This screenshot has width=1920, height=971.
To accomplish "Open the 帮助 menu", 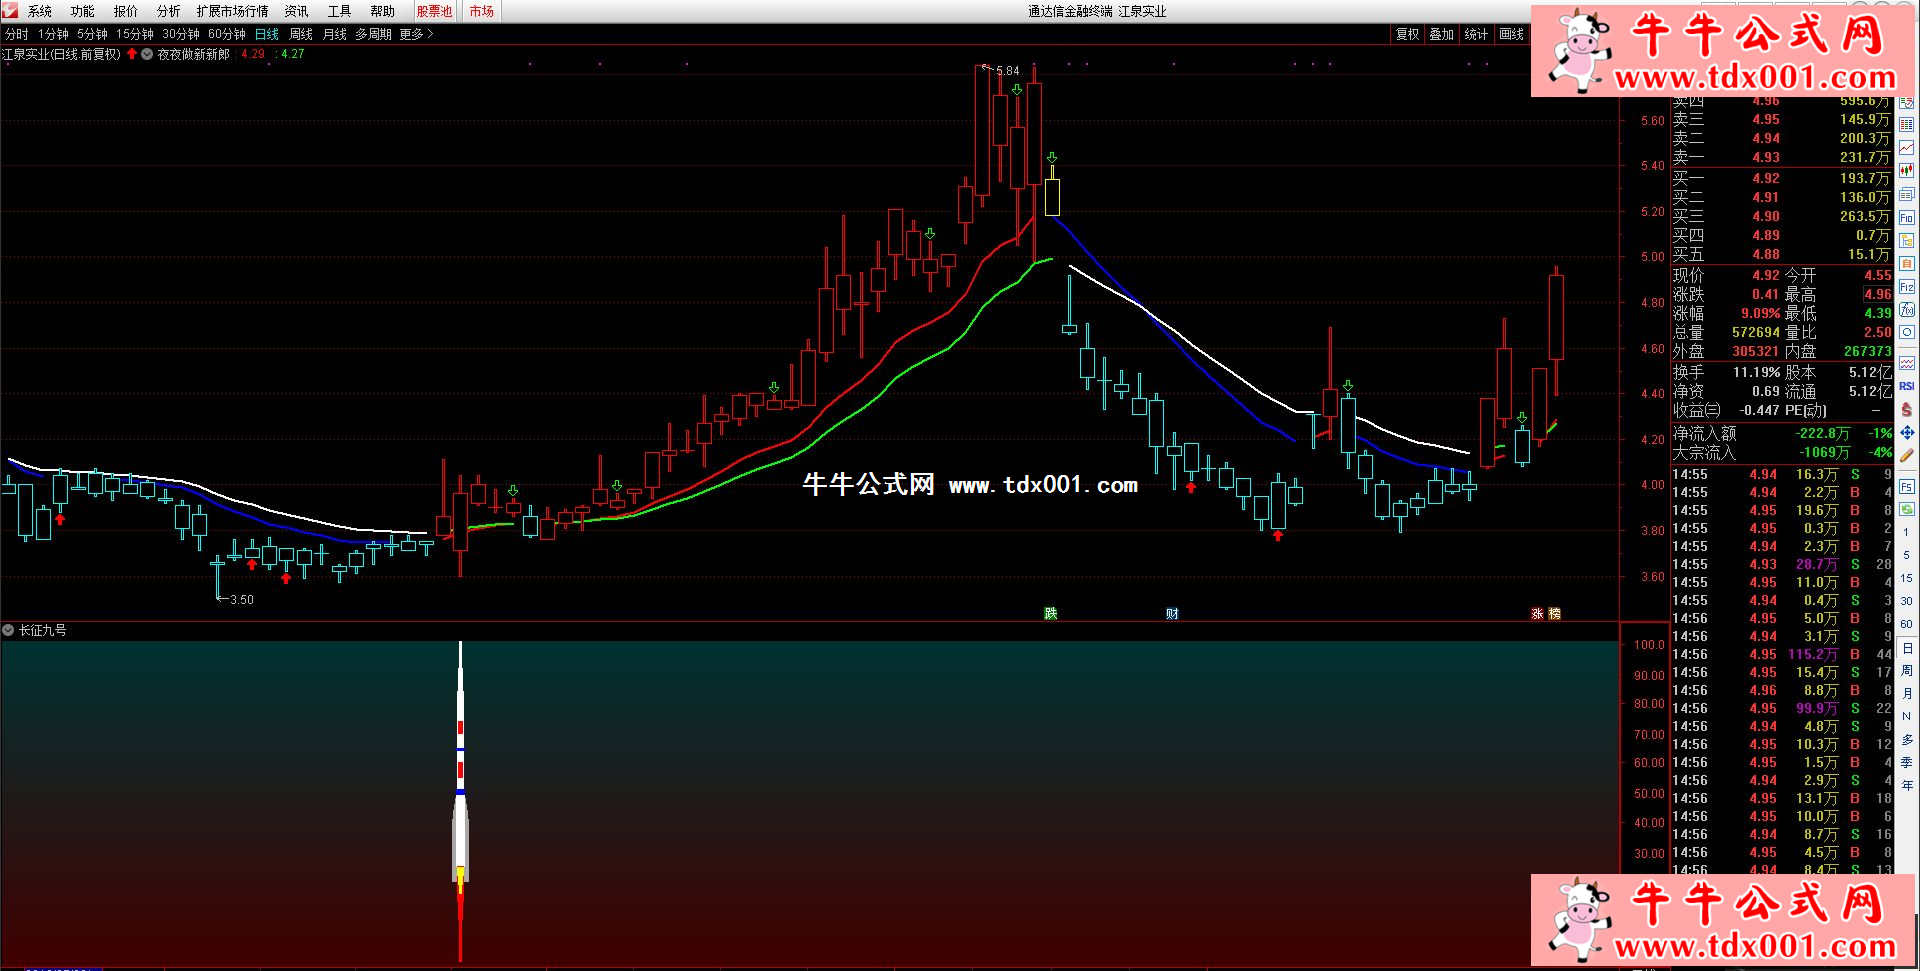I will point(383,11).
